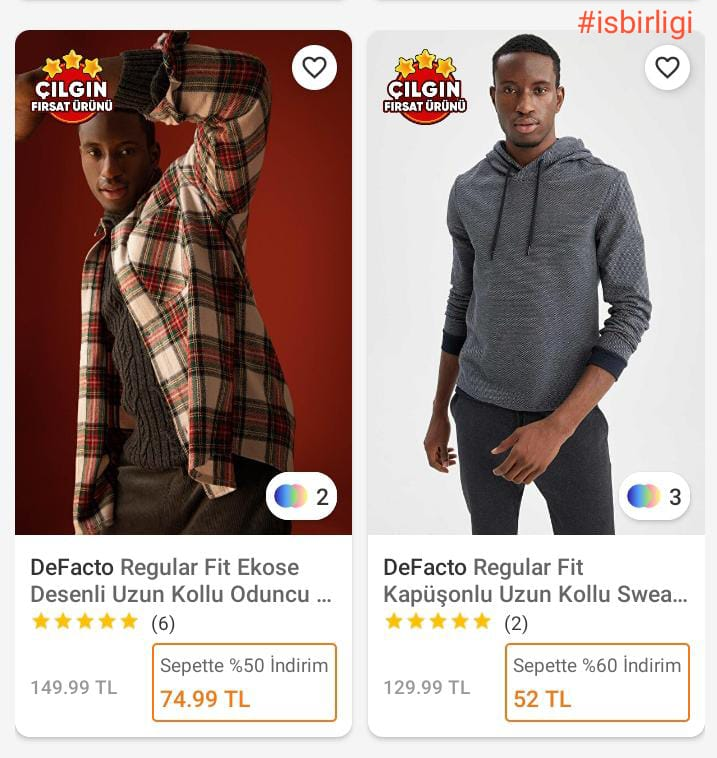Image resolution: width=717 pixels, height=758 pixels.
Task: Tap the five-star rating of hoodie
Action: click(438, 622)
